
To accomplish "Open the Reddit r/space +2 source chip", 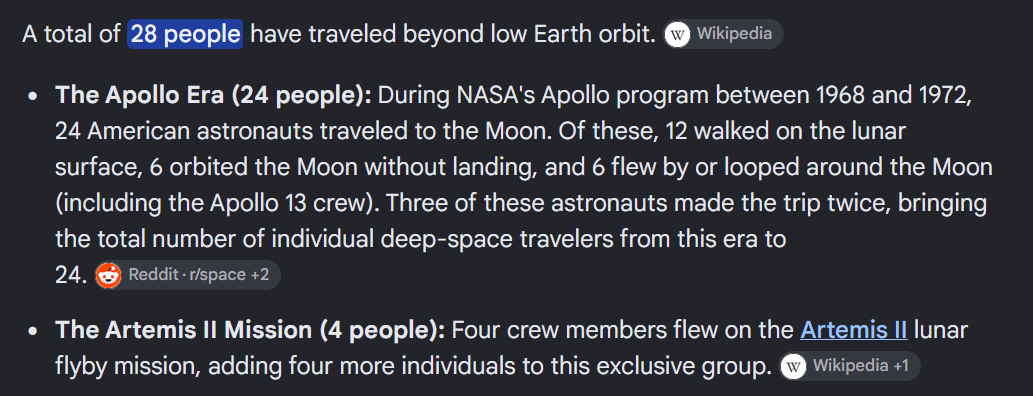I will (187, 275).
